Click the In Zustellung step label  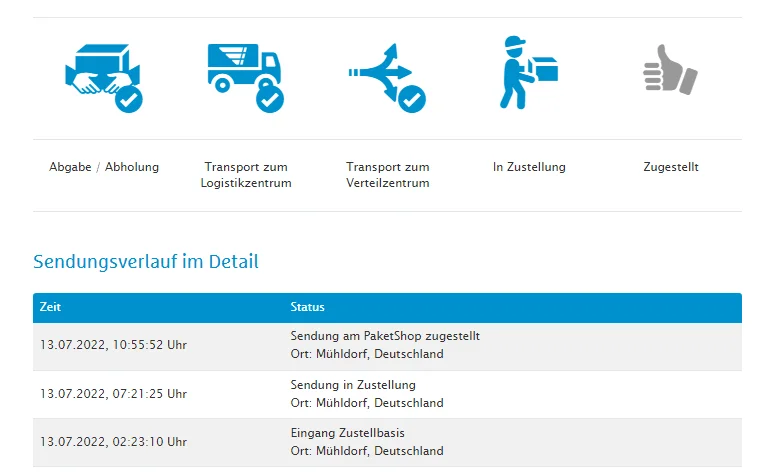pyautogui.click(x=529, y=167)
